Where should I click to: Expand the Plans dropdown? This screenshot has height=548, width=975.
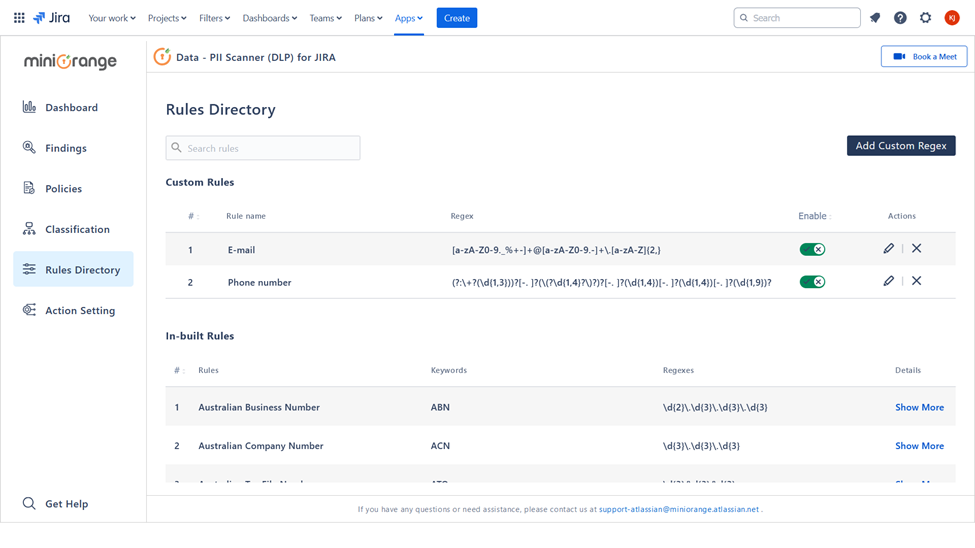(x=368, y=18)
